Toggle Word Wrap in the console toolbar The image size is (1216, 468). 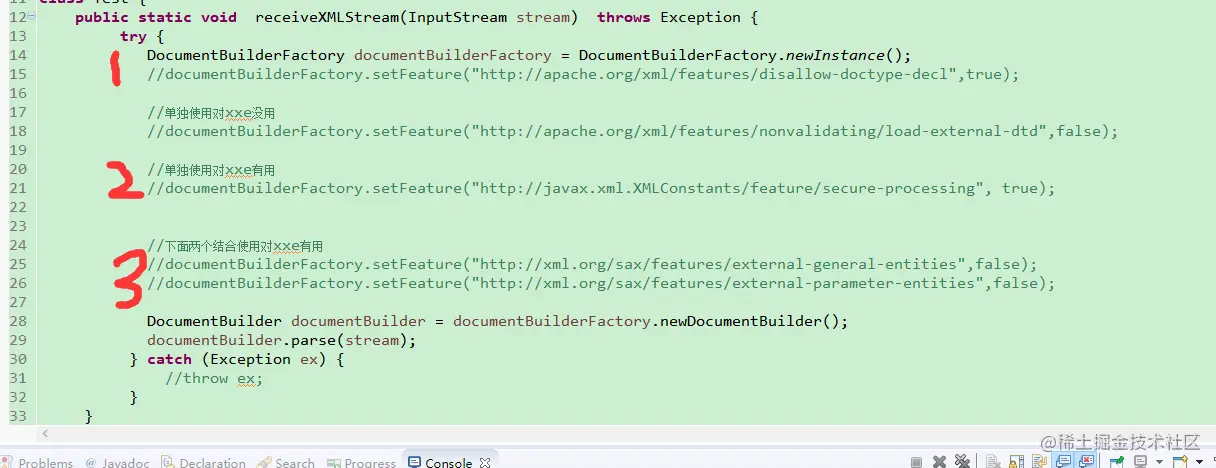1039,462
